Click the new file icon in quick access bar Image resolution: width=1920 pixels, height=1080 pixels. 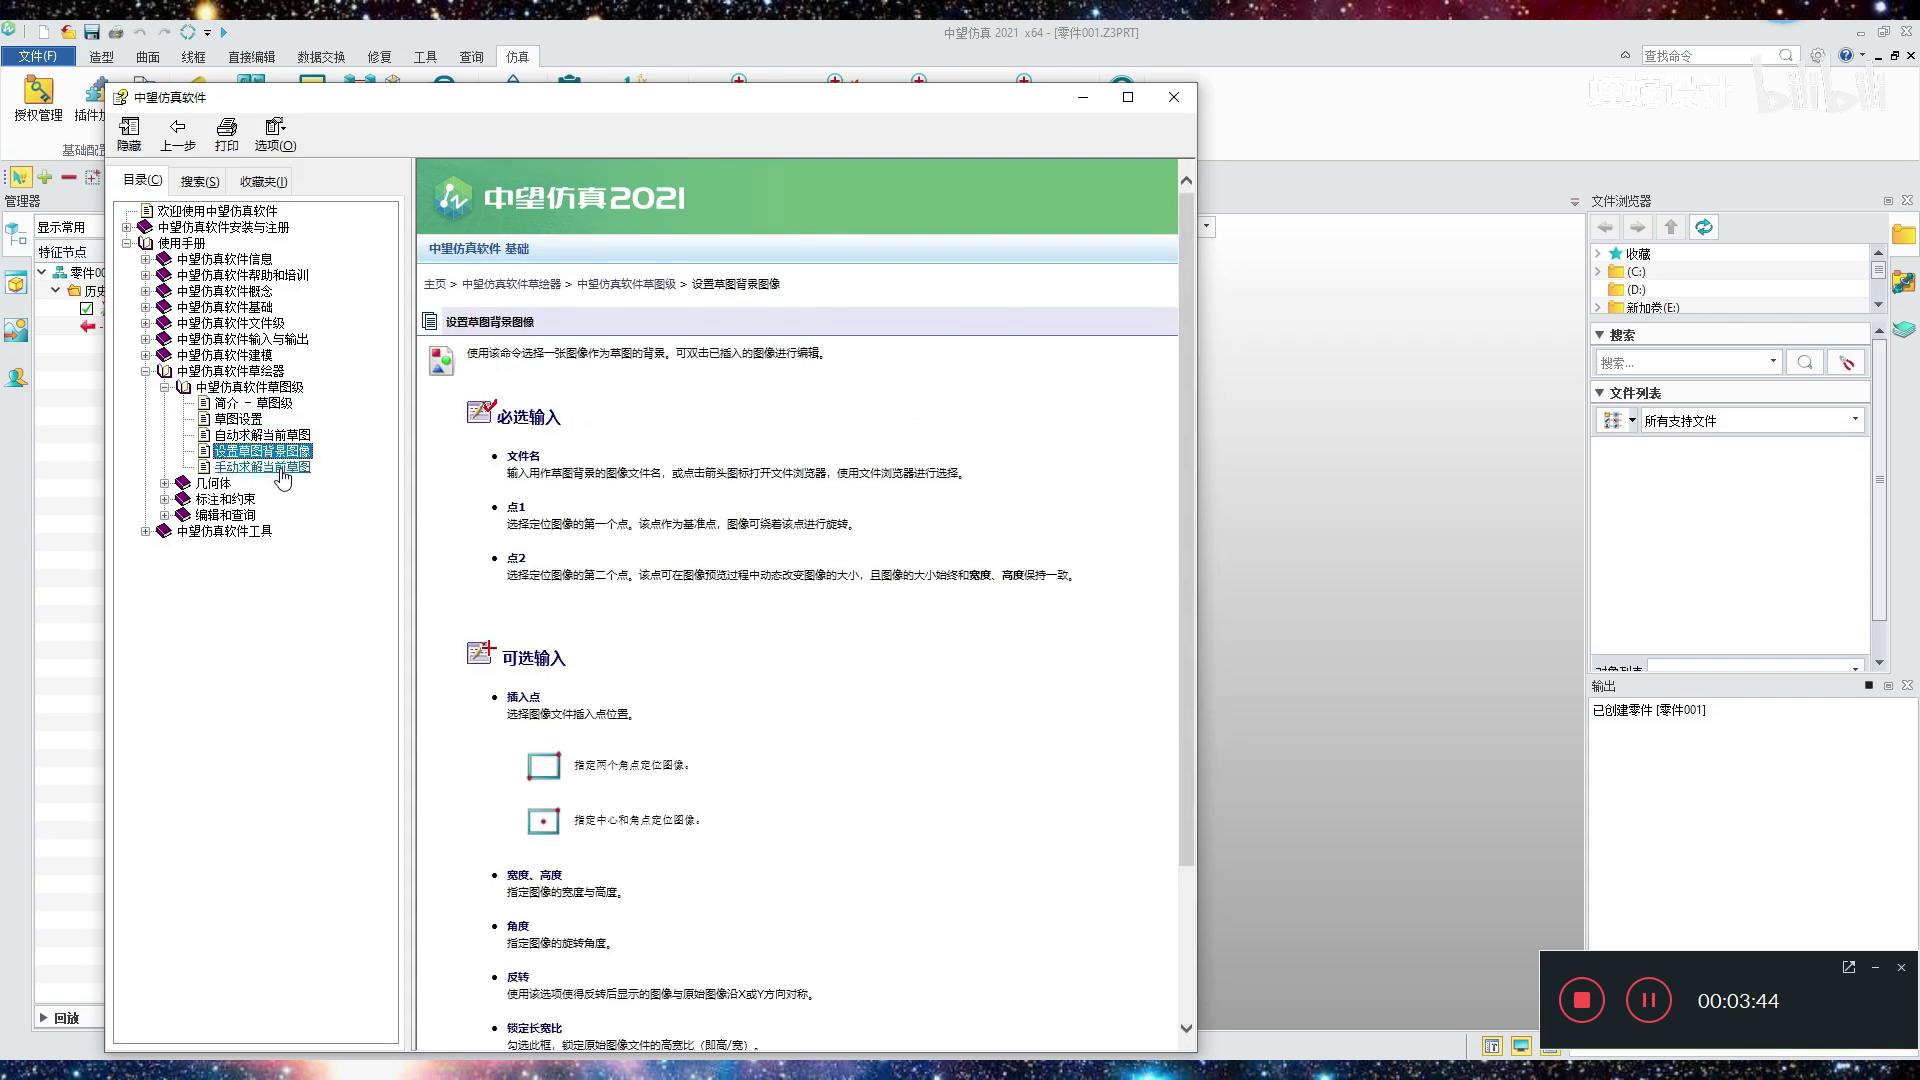click(x=43, y=32)
